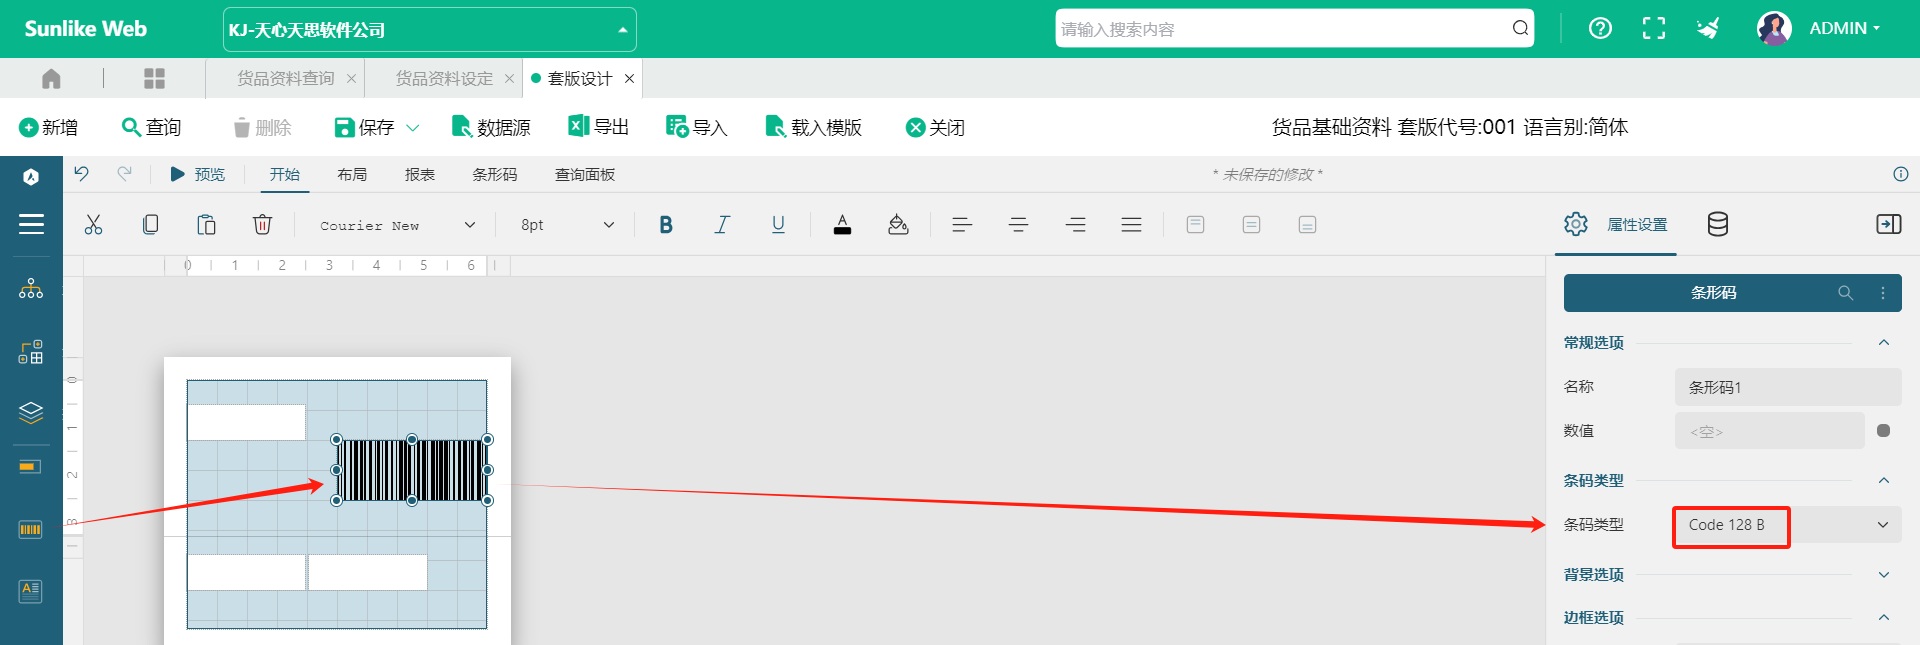This screenshot has width=1920, height=645.
Task: Click the home tab icon
Action: pyautogui.click(x=51, y=78)
